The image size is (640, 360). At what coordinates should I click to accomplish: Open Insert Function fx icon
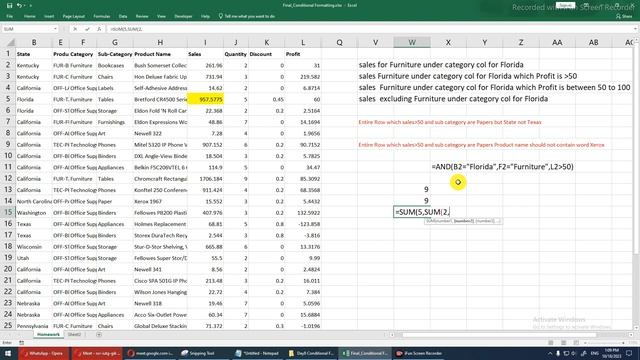[99, 29]
